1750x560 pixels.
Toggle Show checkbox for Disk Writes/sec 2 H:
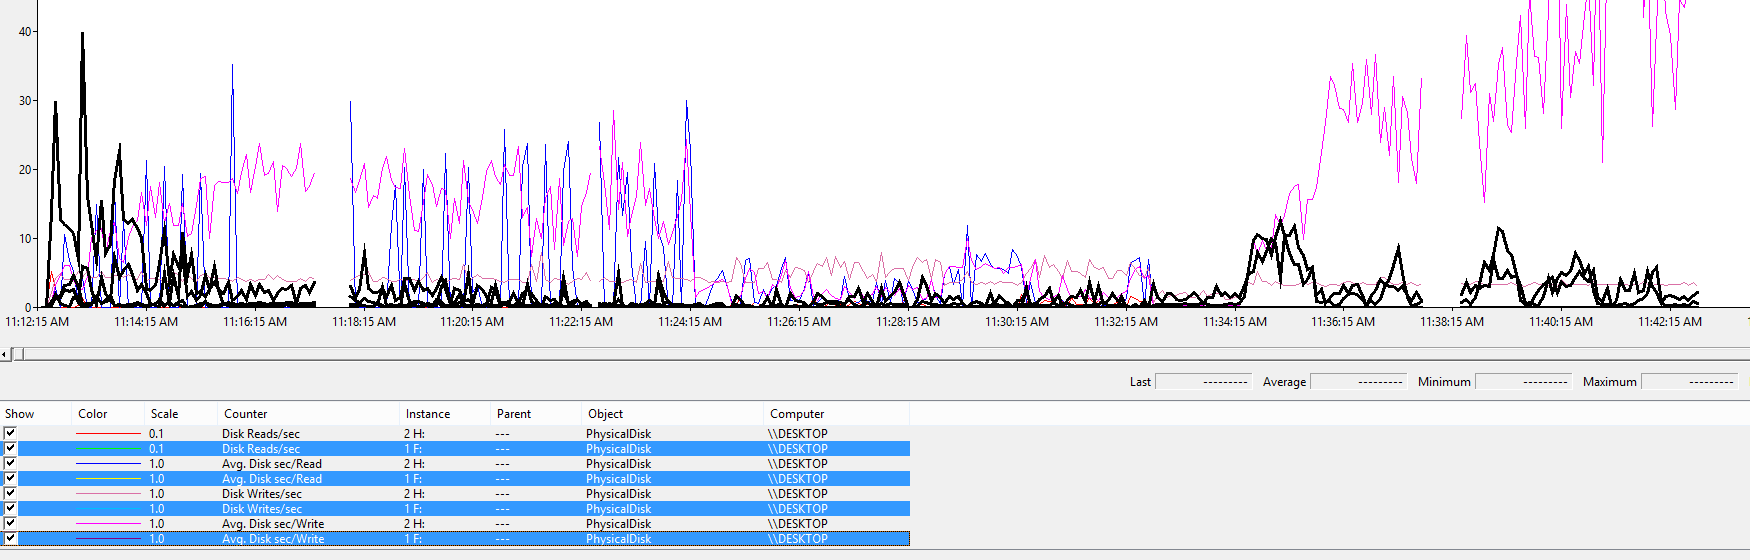click(10, 493)
